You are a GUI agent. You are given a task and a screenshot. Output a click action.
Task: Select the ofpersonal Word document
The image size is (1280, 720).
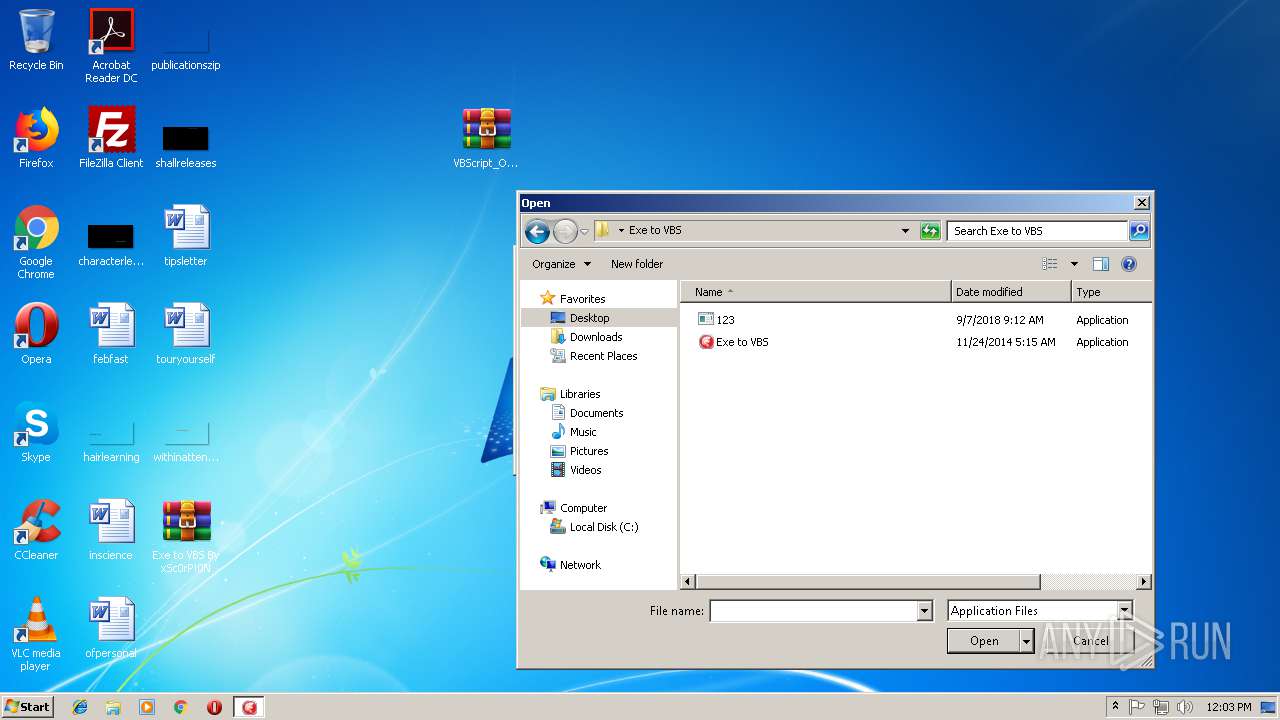[x=111, y=628]
